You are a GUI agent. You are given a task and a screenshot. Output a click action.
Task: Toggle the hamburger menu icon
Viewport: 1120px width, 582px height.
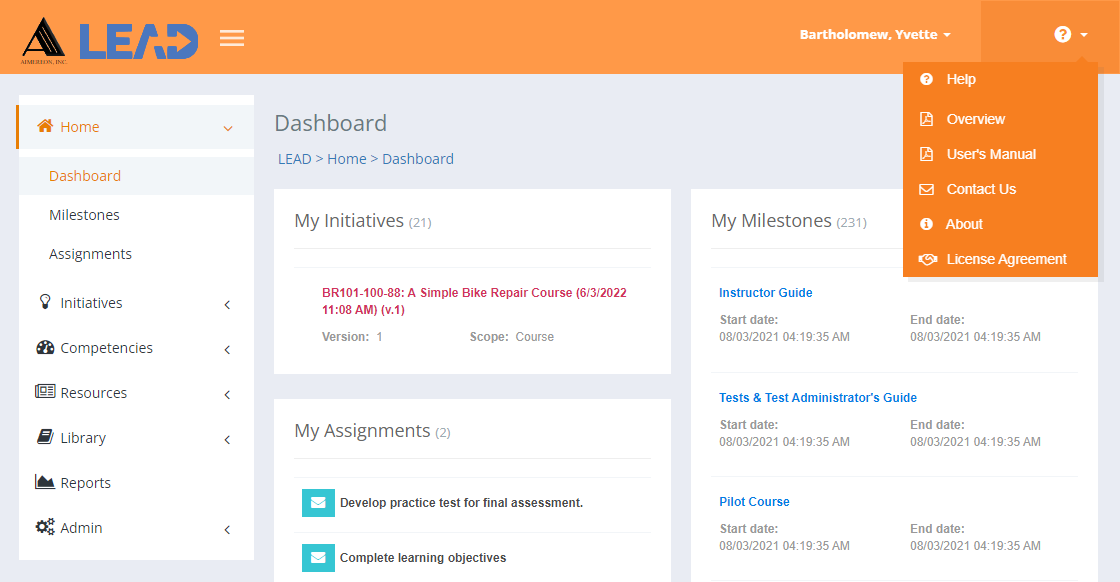pyautogui.click(x=231, y=38)
